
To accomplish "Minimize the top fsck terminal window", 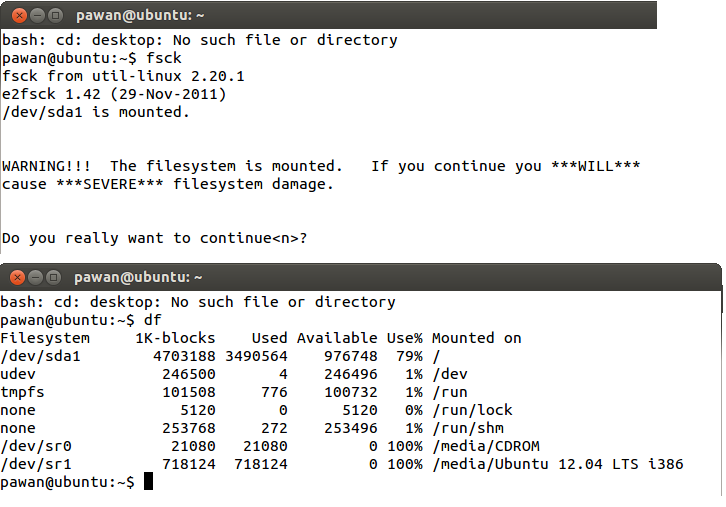I will click(35, 15).
